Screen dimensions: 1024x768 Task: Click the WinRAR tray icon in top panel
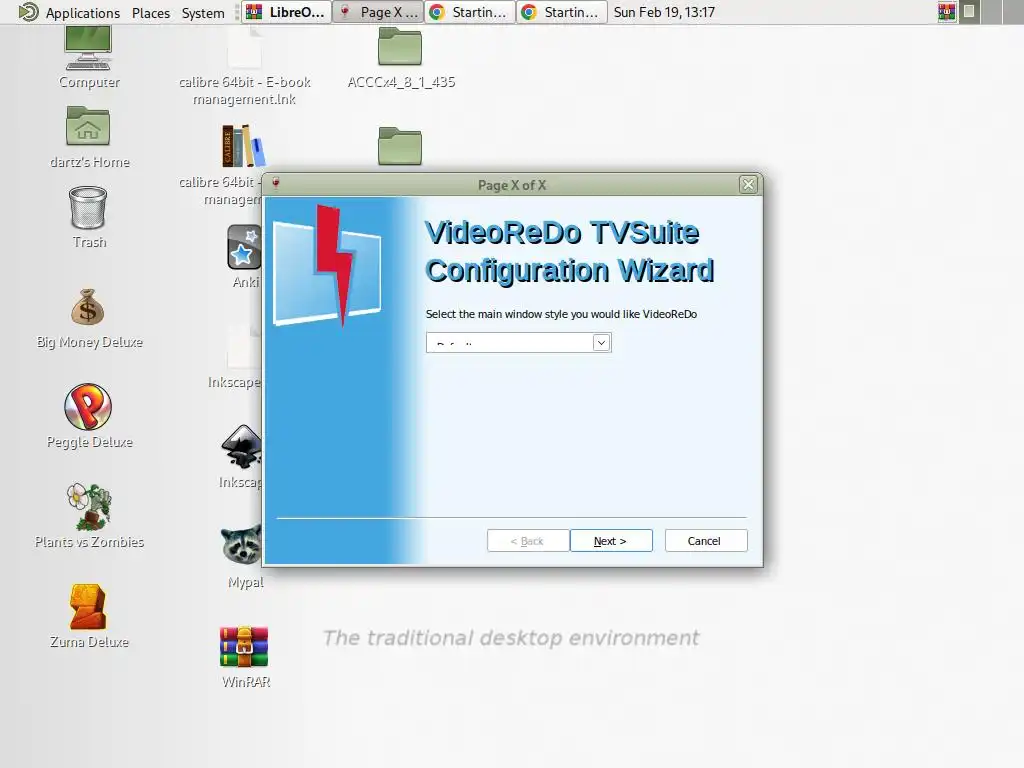947,12
